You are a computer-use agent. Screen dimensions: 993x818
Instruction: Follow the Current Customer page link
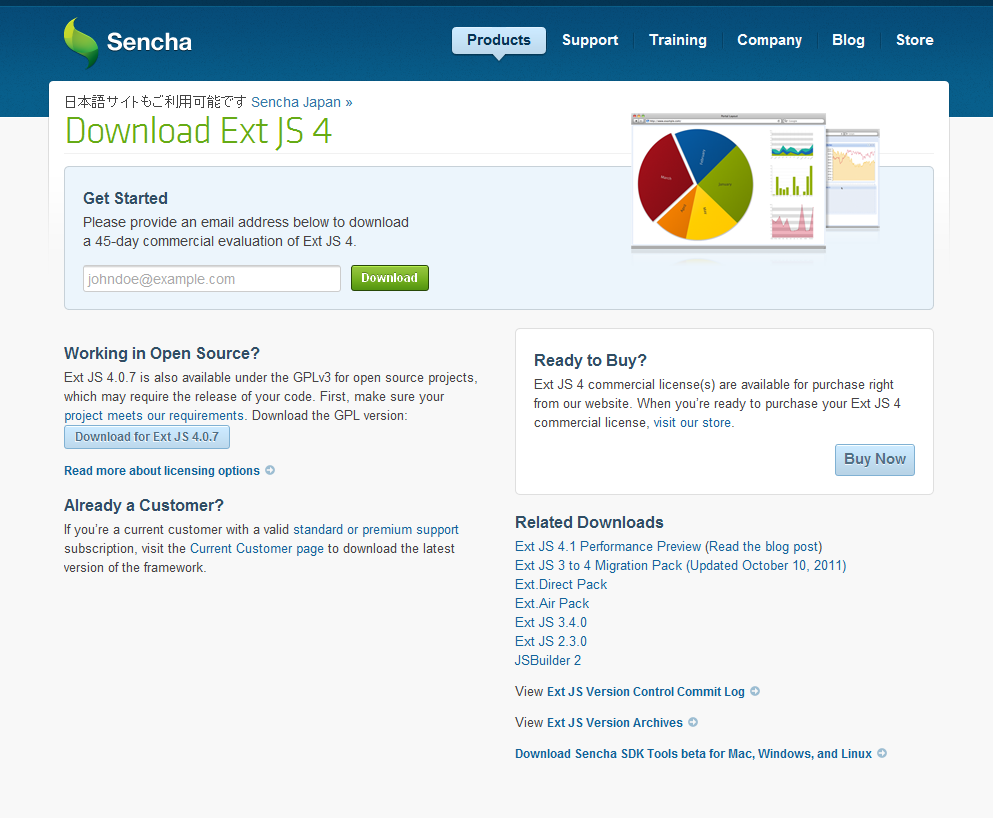point(257,549)
